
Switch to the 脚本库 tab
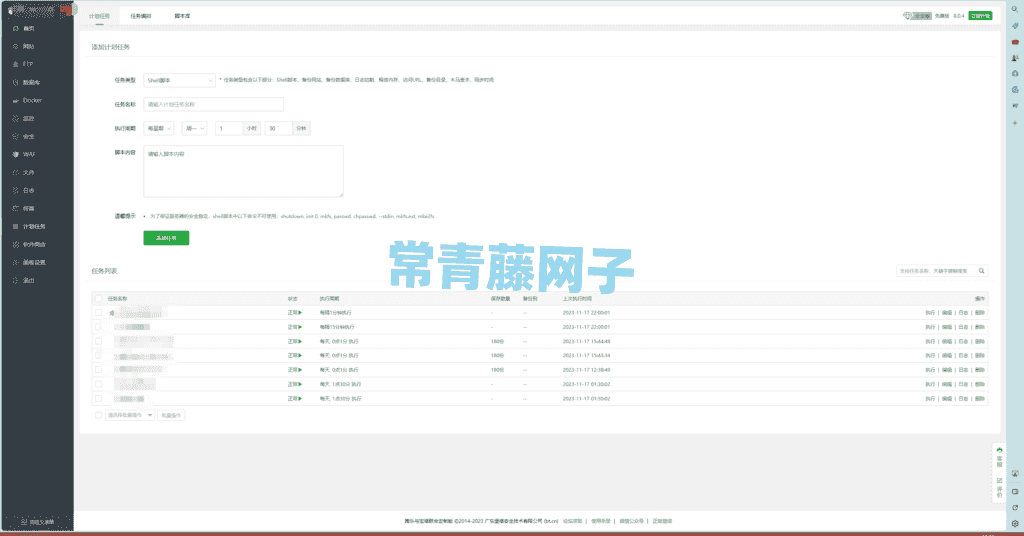click(182, 16)
